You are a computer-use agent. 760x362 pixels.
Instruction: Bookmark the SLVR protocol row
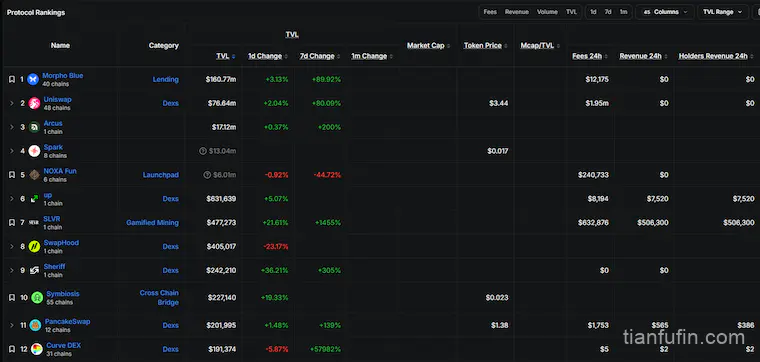pos(12,222)
